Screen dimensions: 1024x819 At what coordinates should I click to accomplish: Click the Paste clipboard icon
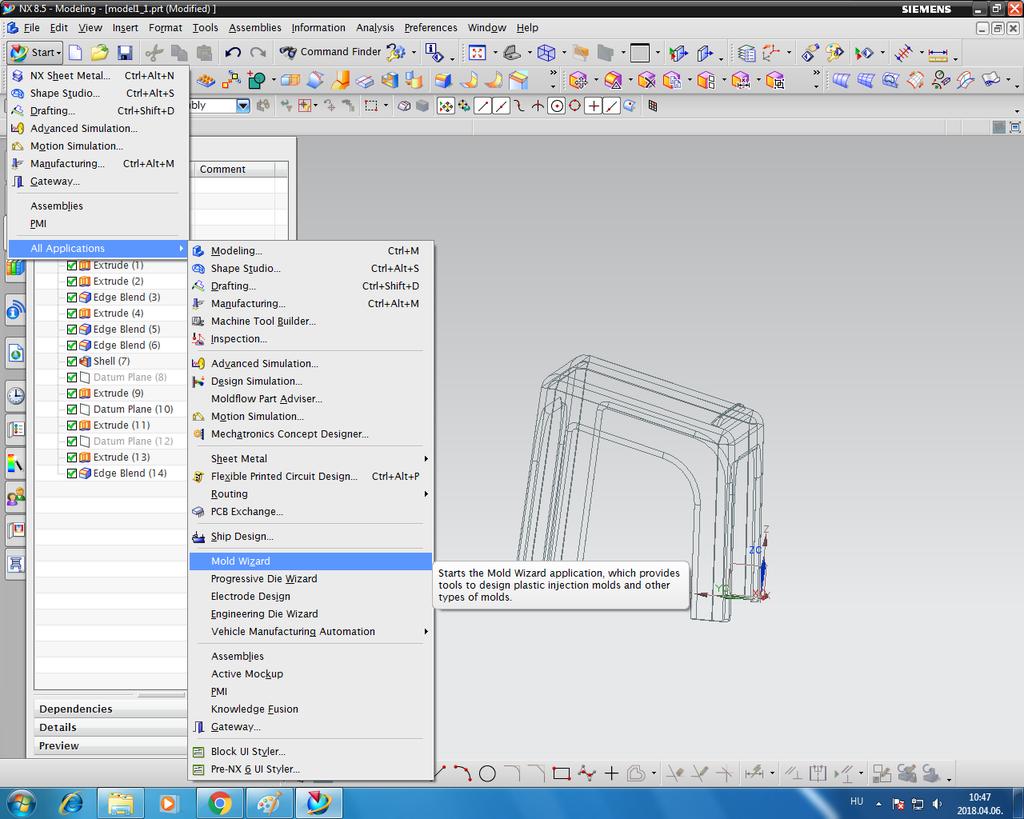[x=204, y=52]
